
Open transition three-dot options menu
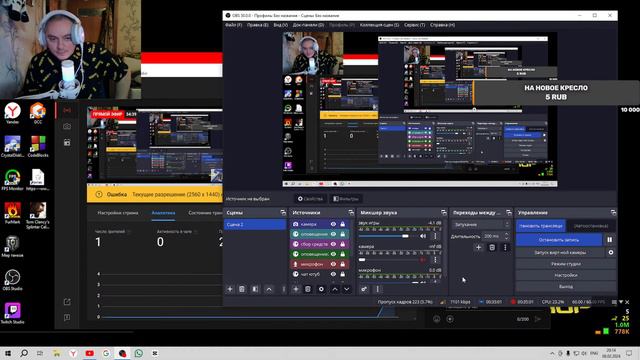505,247
